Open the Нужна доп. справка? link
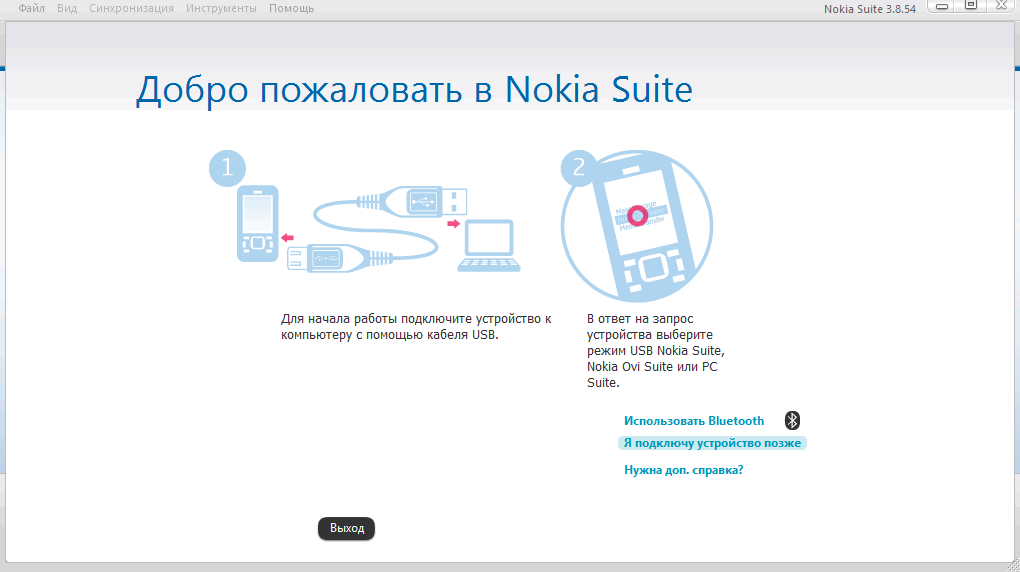The image size is (1020, 572). 683,470
